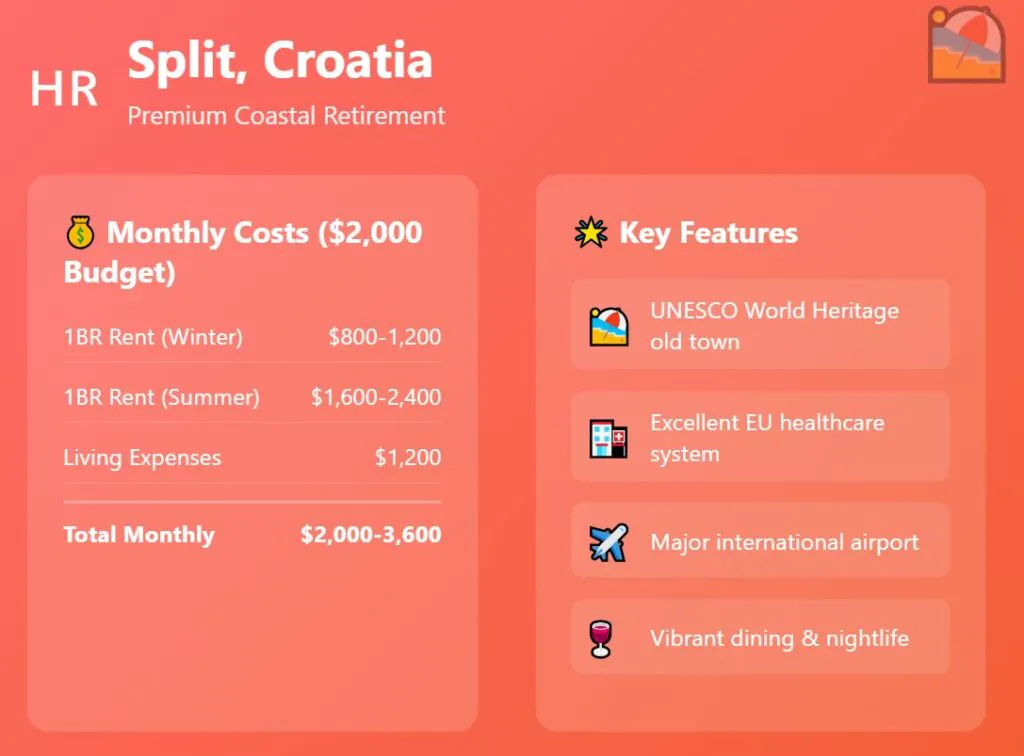Click the Total Monthly amount $2,000-3,600
Screen dimensions: 1024x756
[x=370, y=534]
